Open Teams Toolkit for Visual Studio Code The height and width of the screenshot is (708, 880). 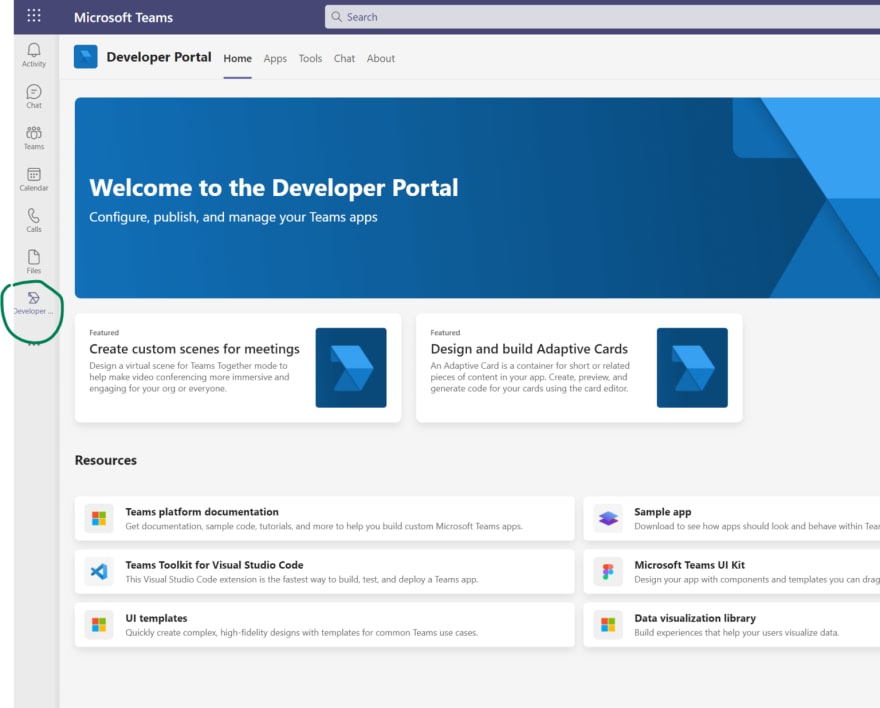coord(324,572)
